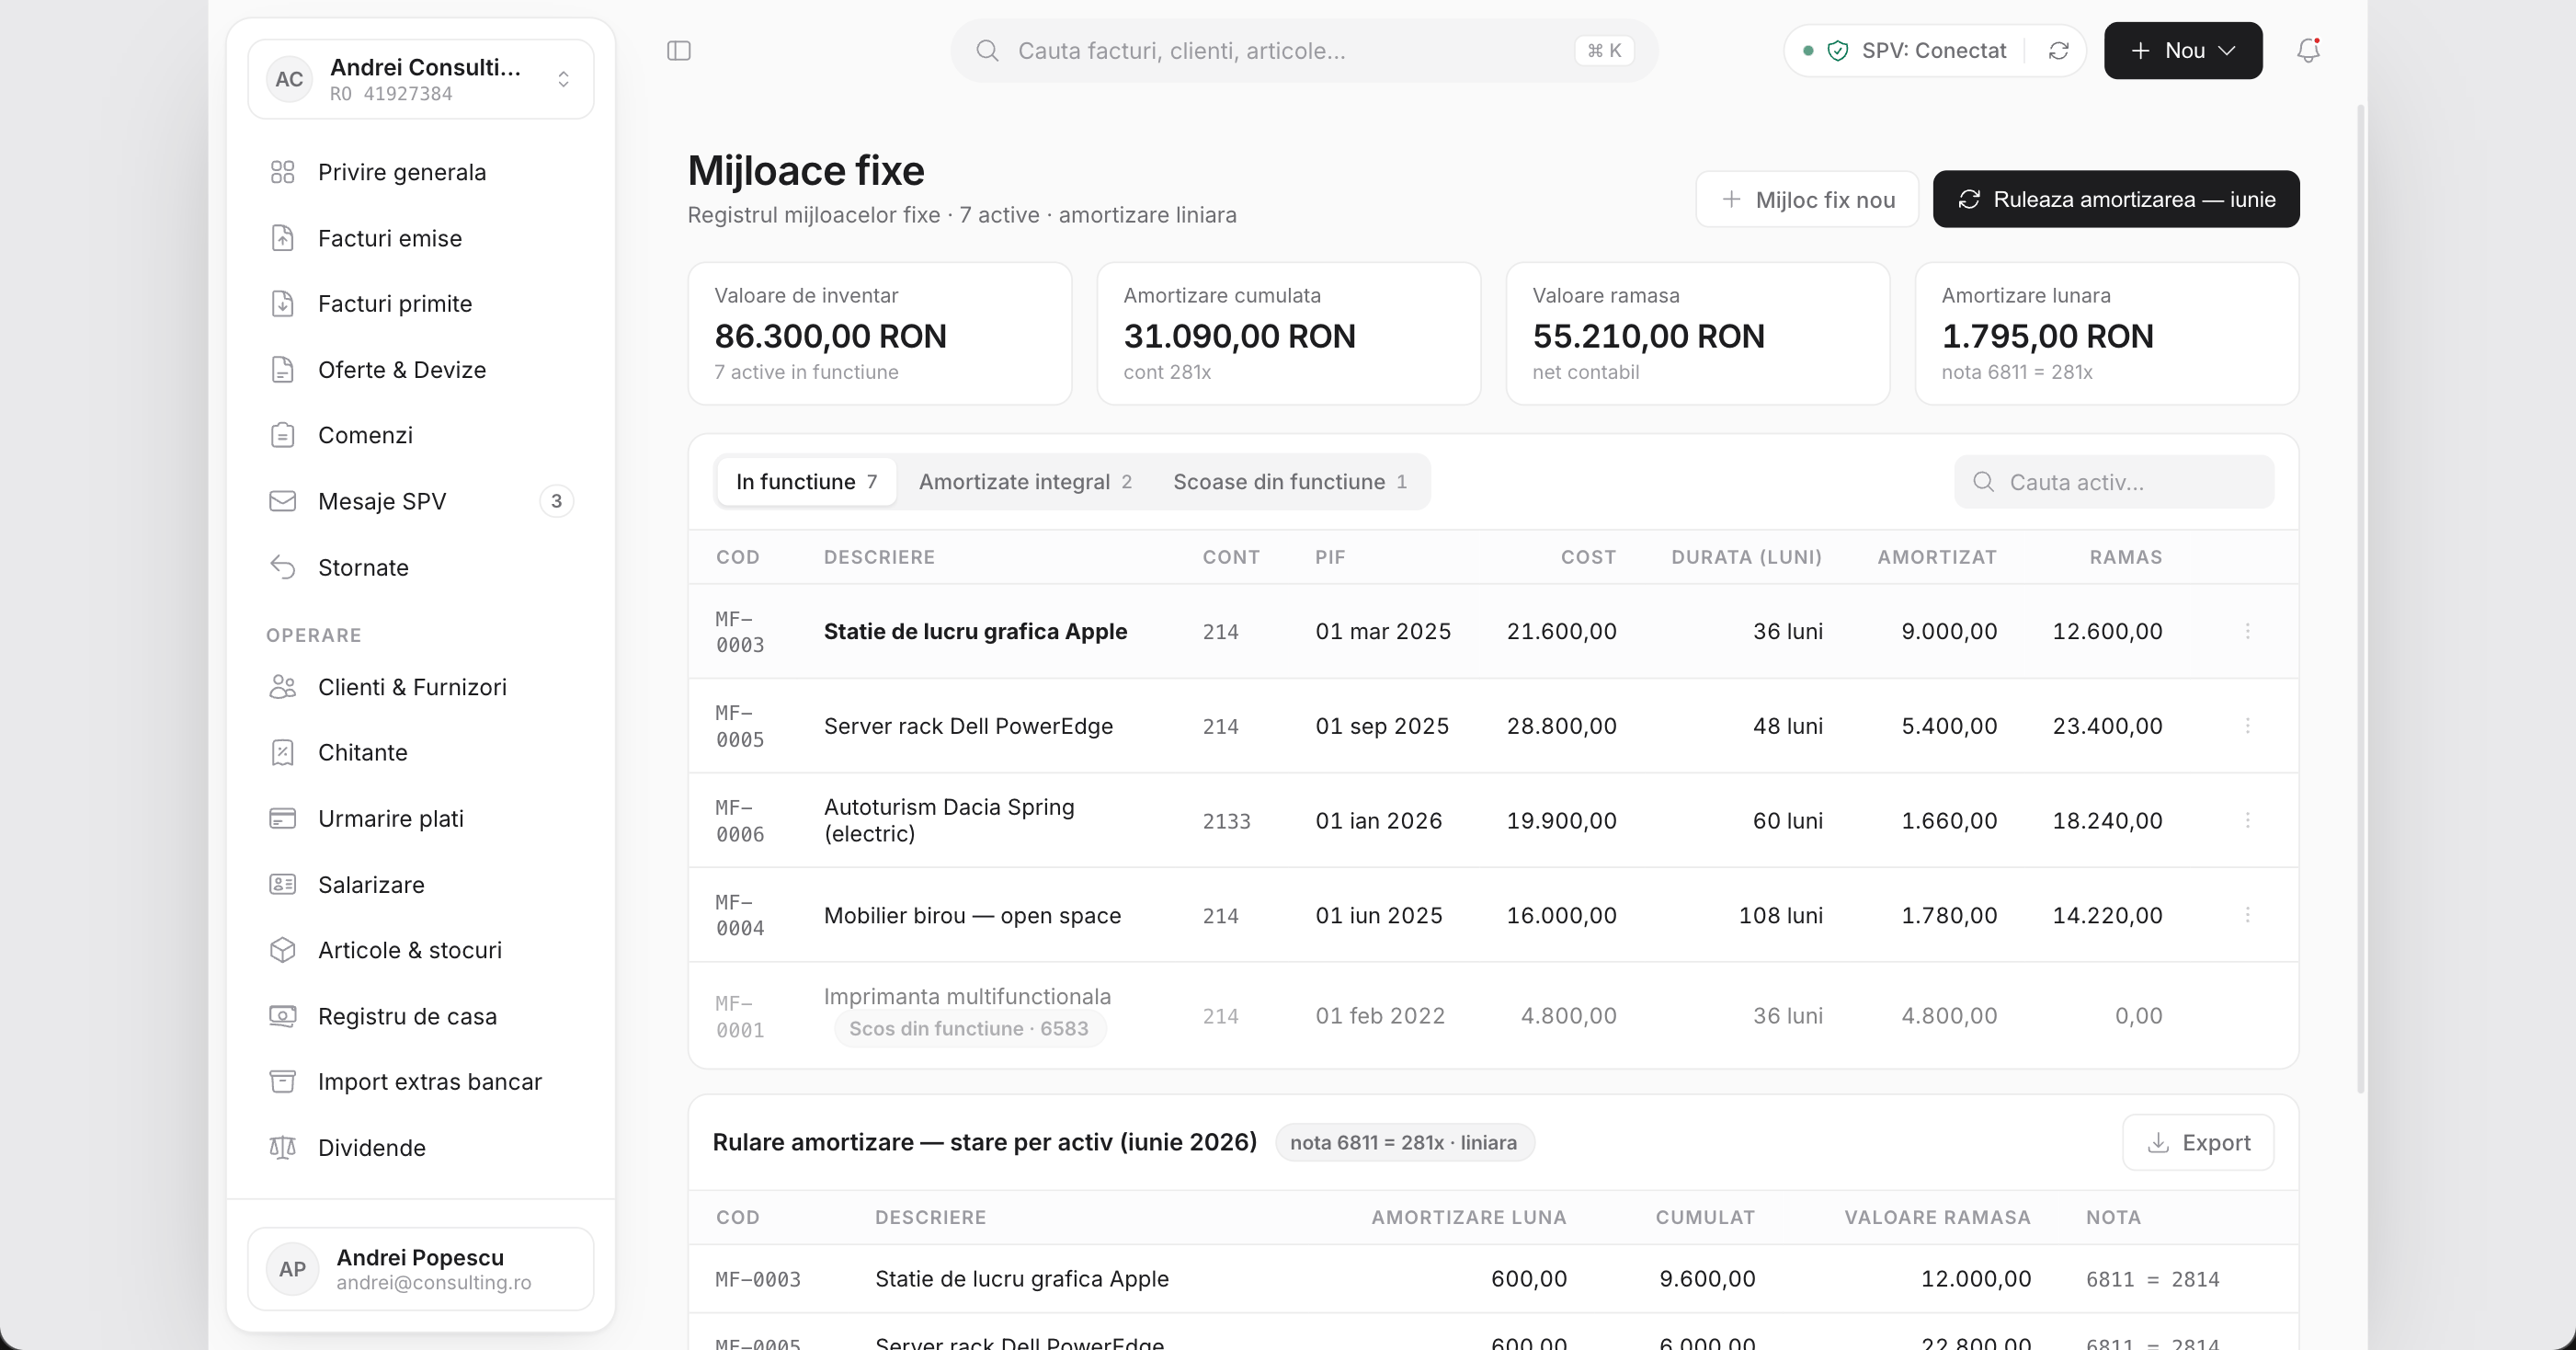Switch to Amortizate integral tab
Screen dimensions: 2576x1350
(1025, 482)
